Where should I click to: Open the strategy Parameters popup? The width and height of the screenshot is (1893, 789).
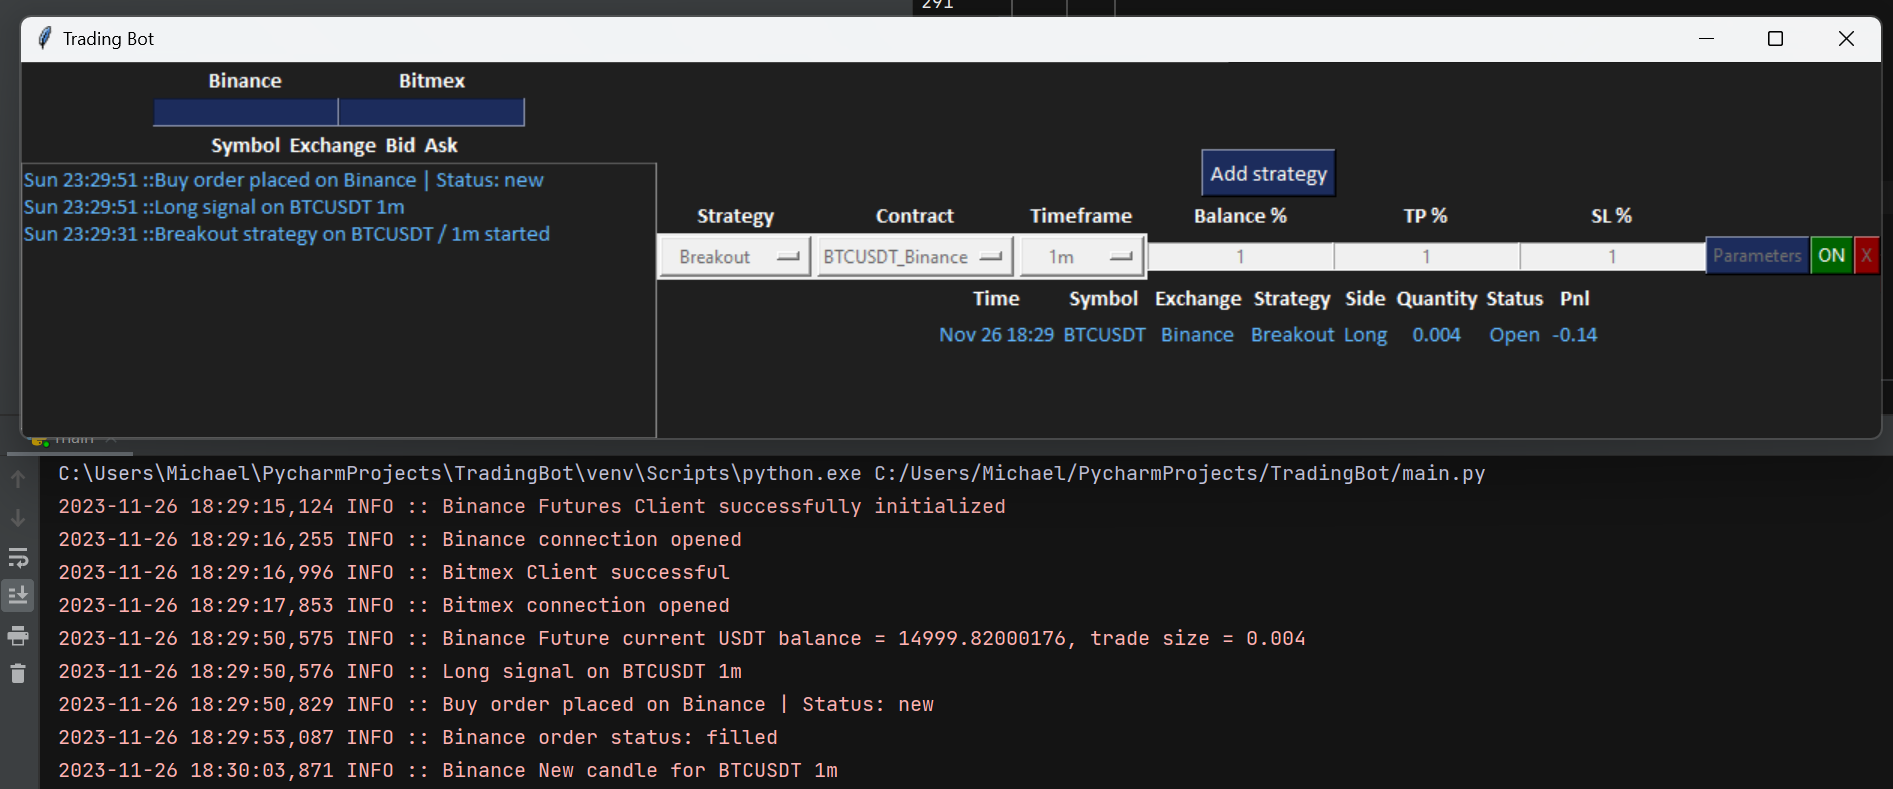click(1757, 256)
